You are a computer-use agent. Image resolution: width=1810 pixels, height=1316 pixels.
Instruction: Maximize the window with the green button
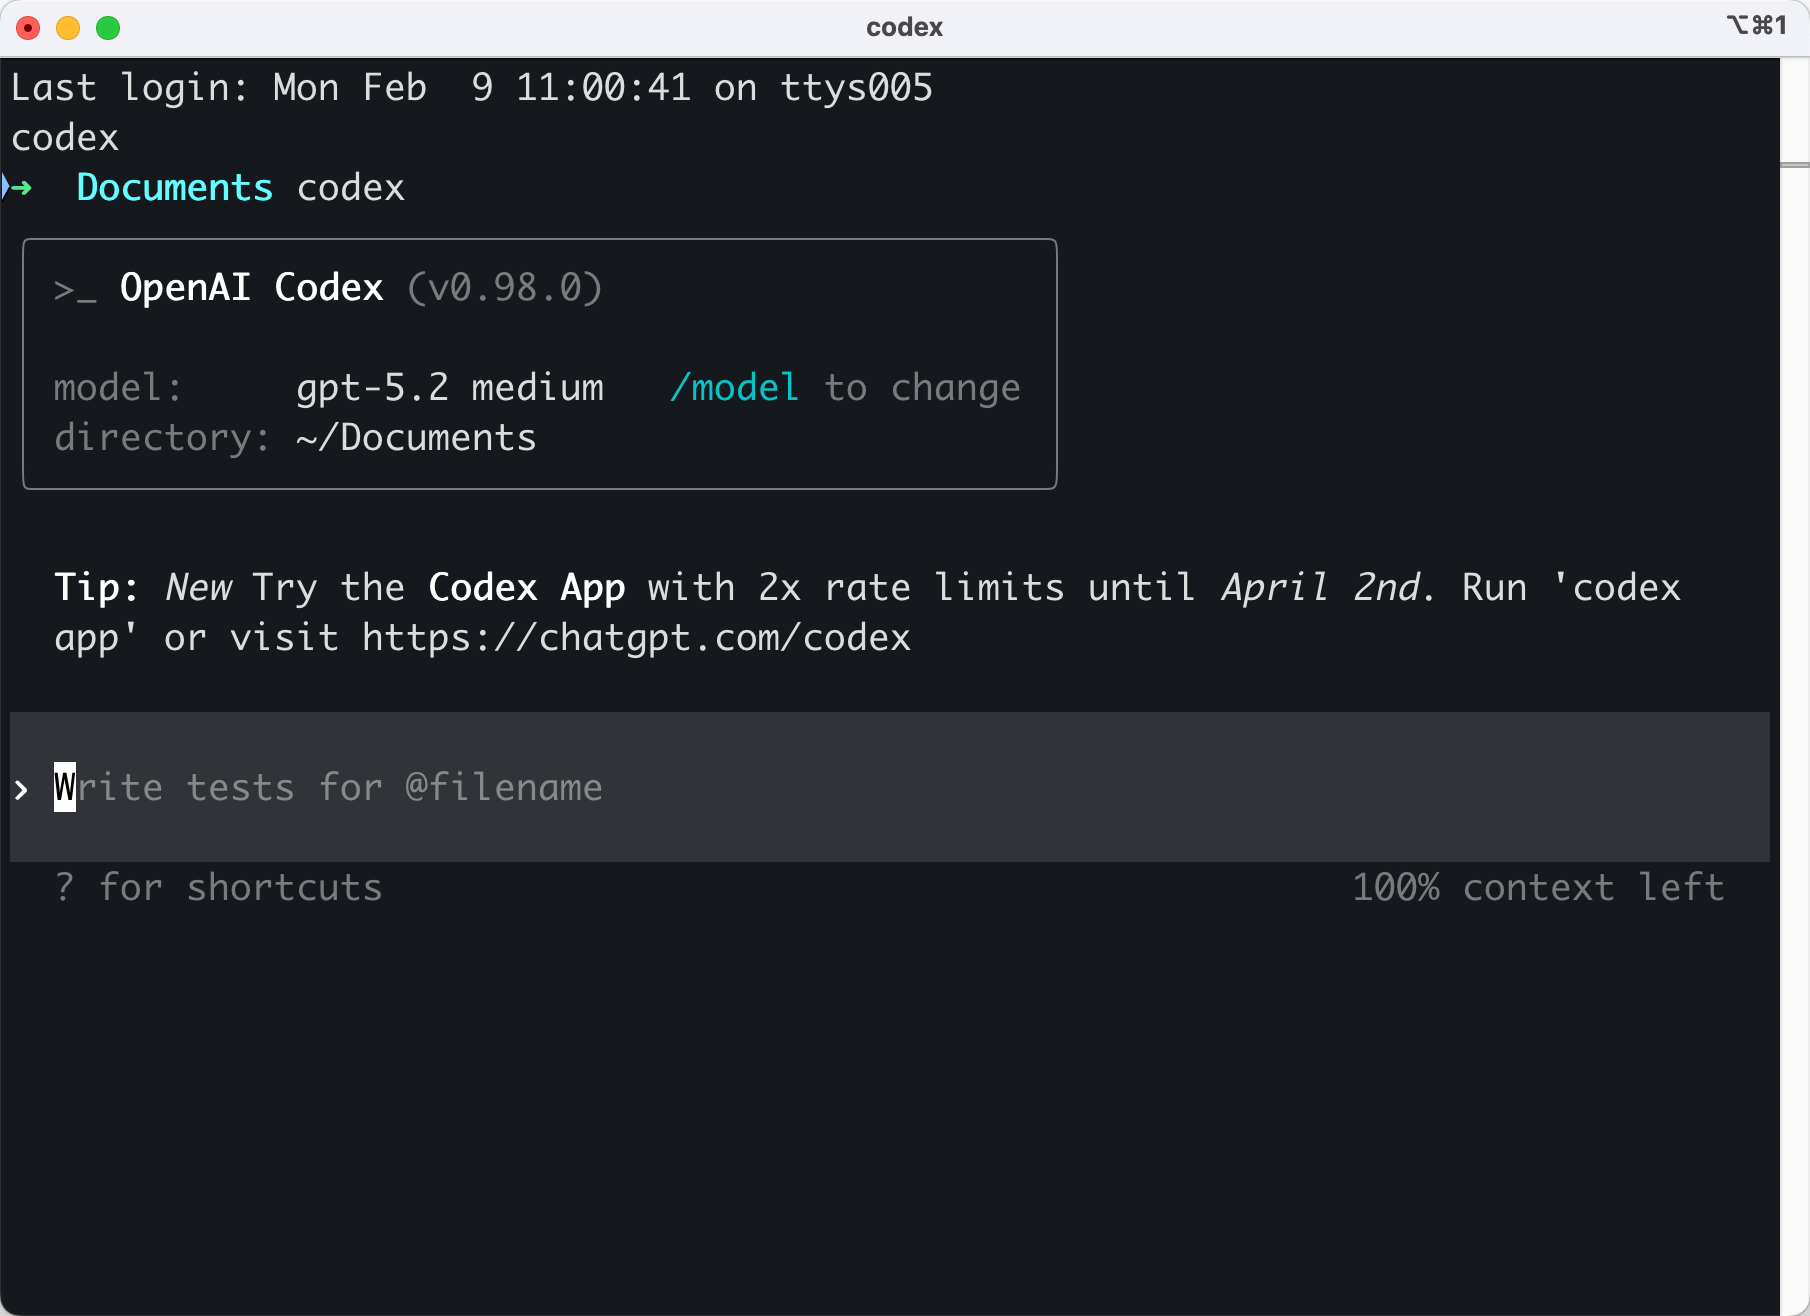point(108,28)
